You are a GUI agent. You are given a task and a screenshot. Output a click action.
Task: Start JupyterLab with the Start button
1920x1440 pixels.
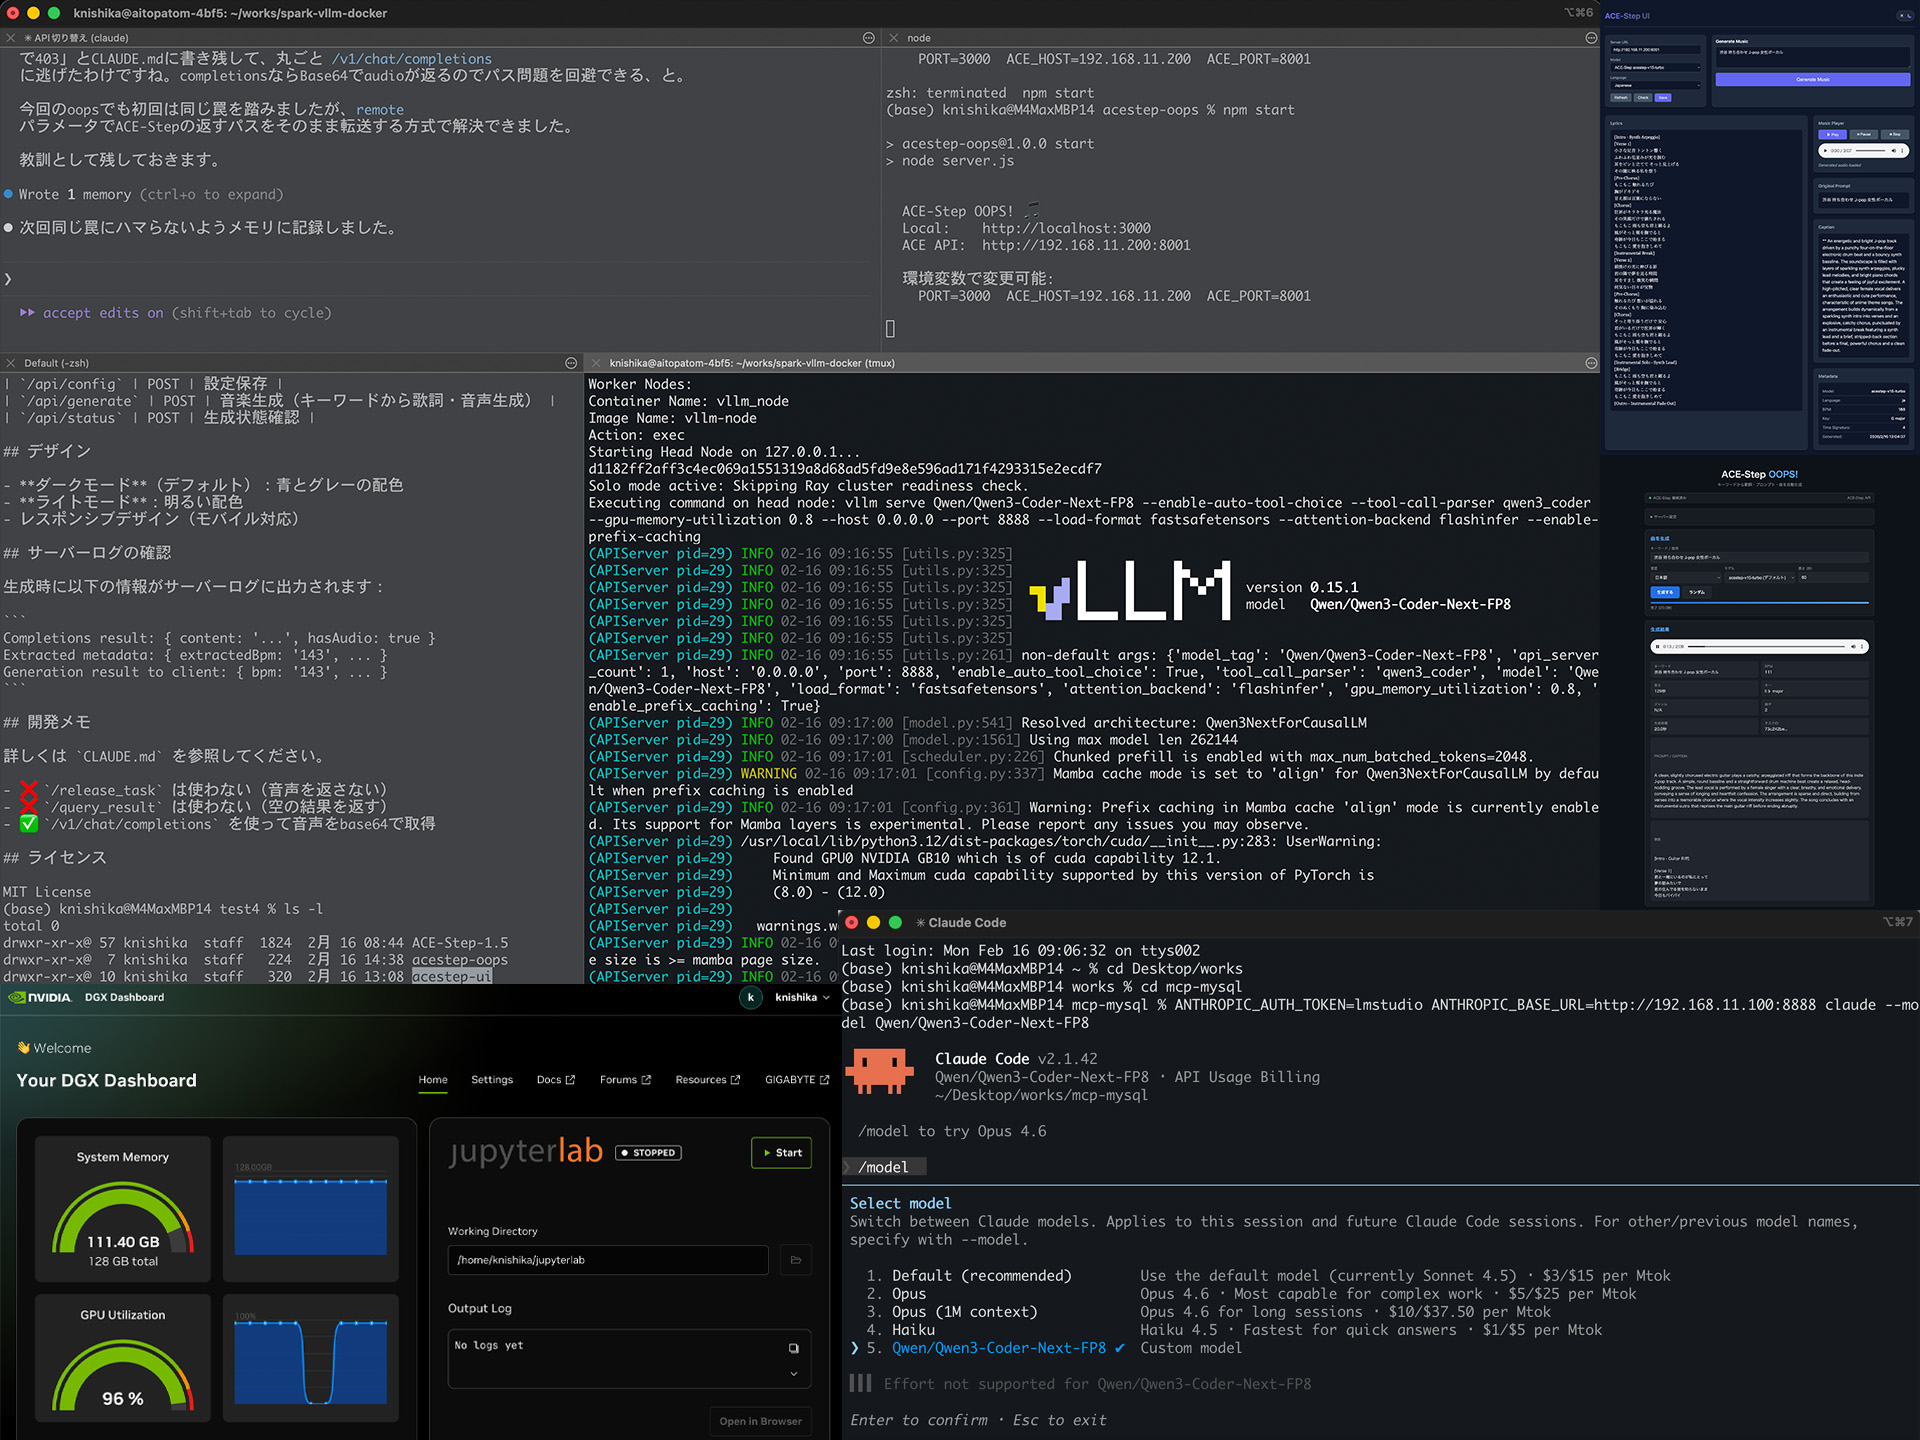coord(781,1152)
